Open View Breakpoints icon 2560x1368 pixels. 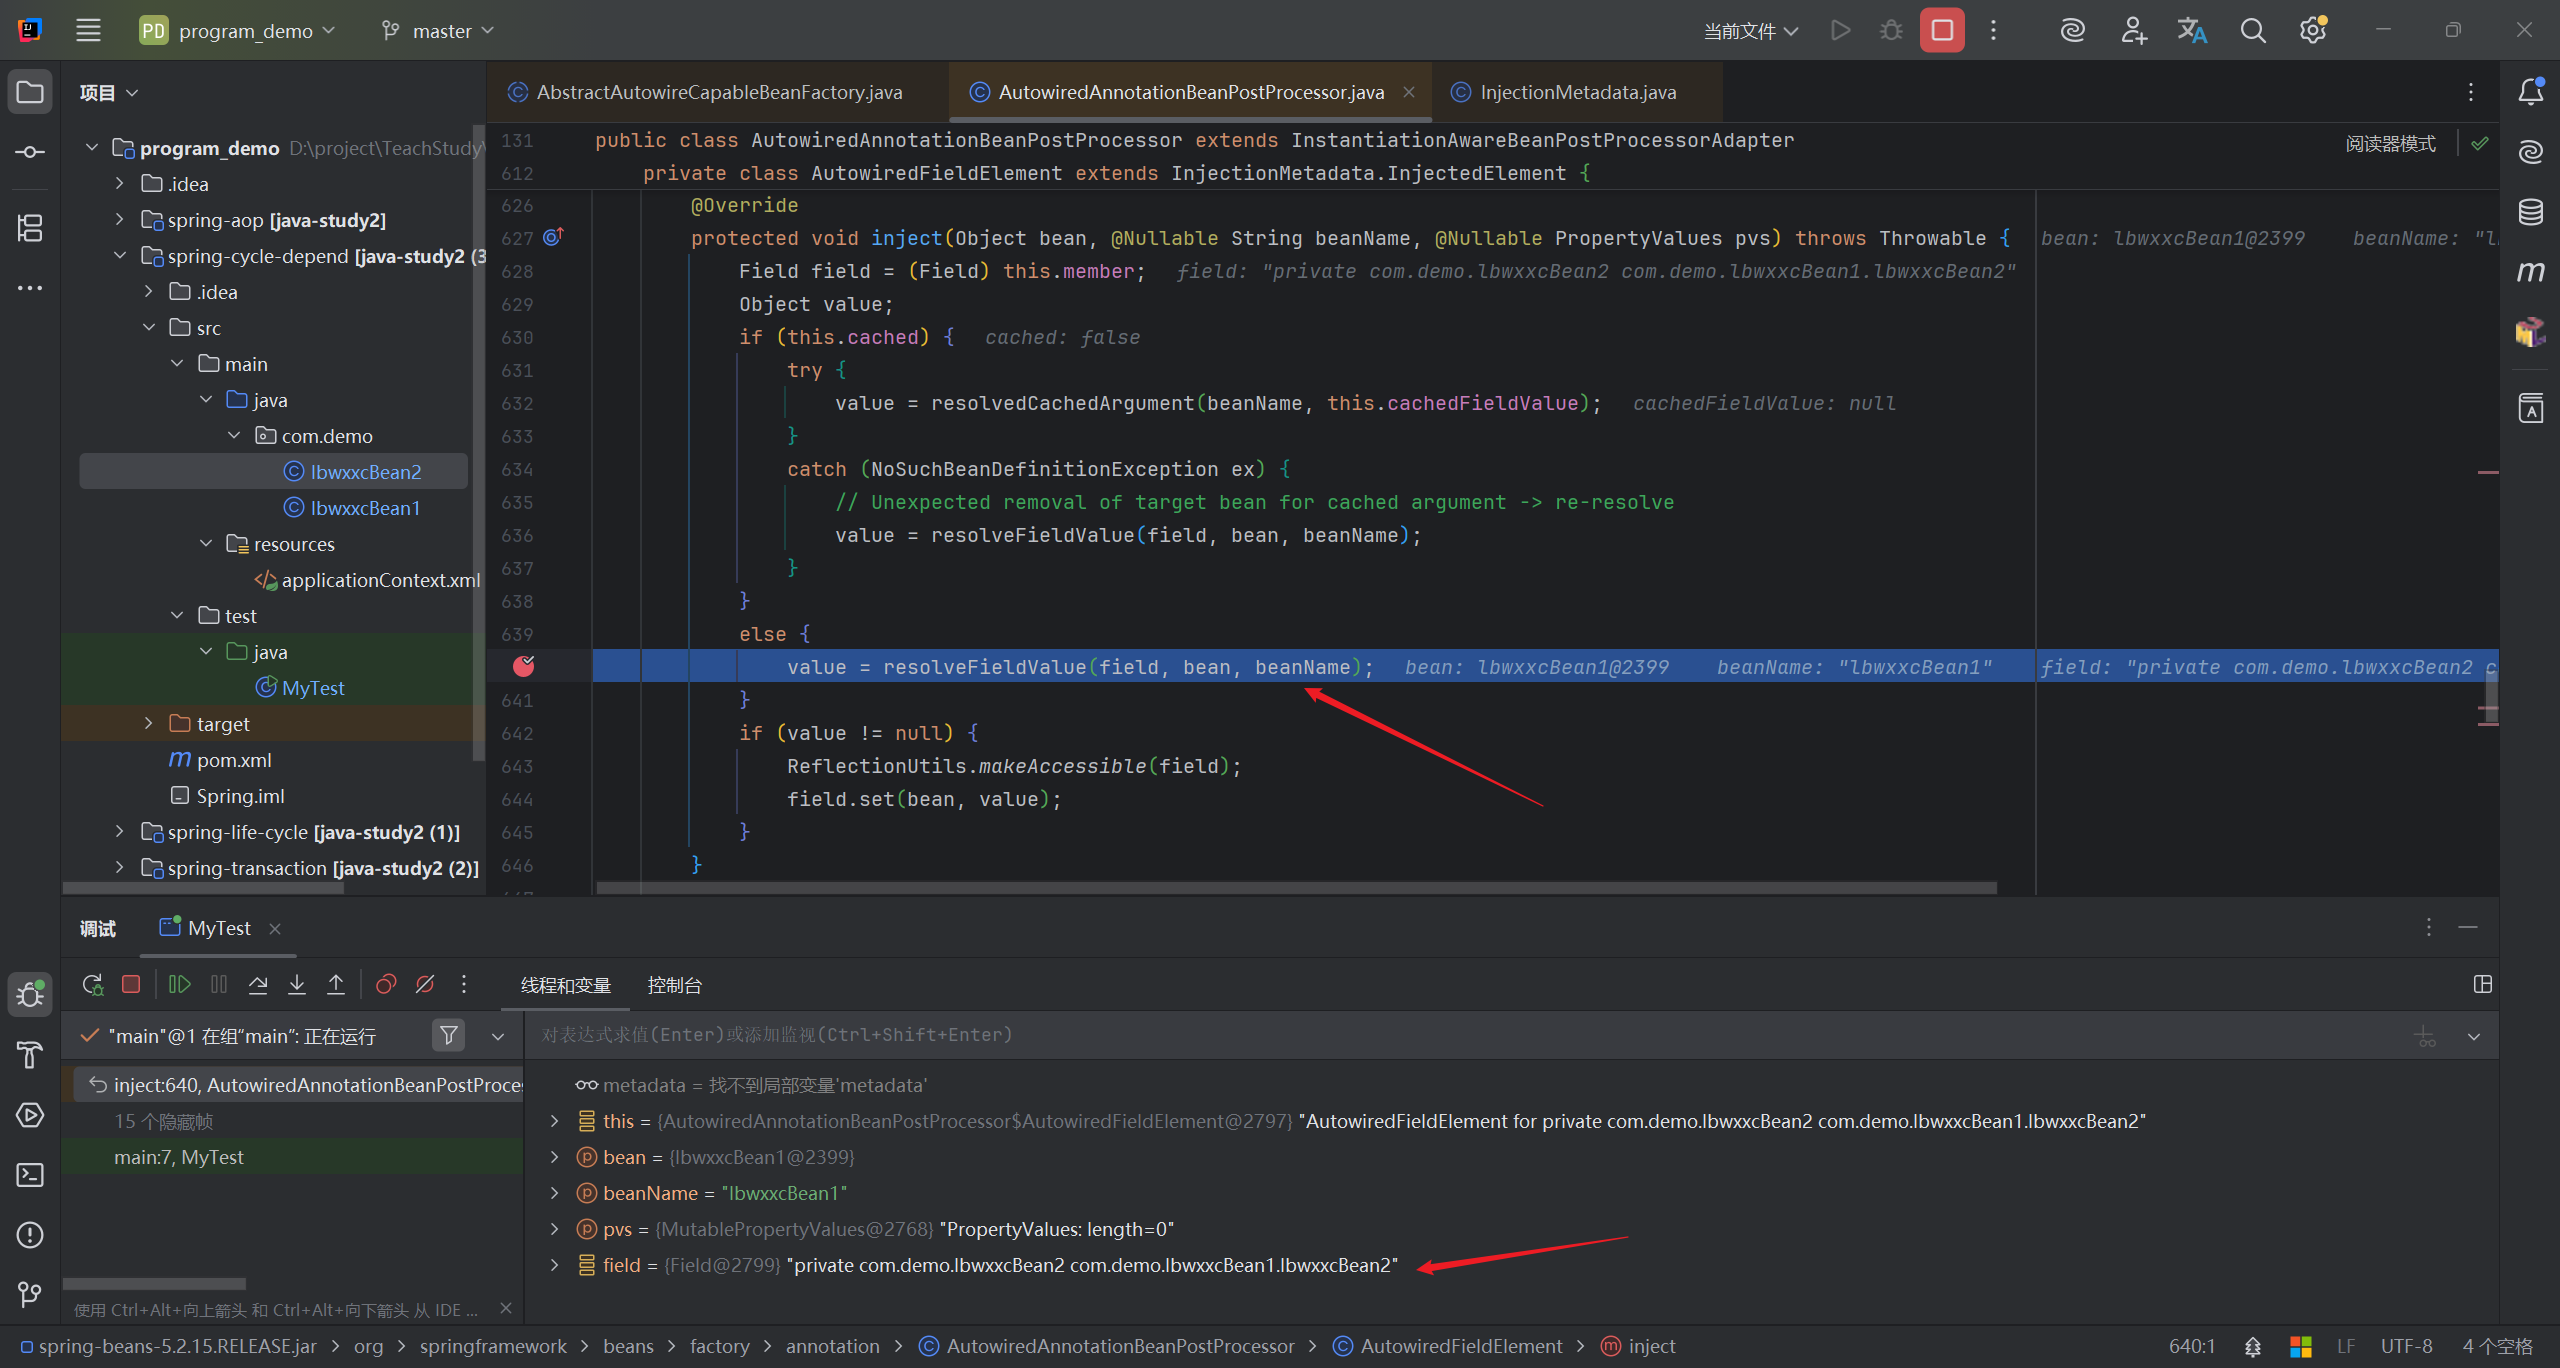pyautogui.click(x=386, y=985)
